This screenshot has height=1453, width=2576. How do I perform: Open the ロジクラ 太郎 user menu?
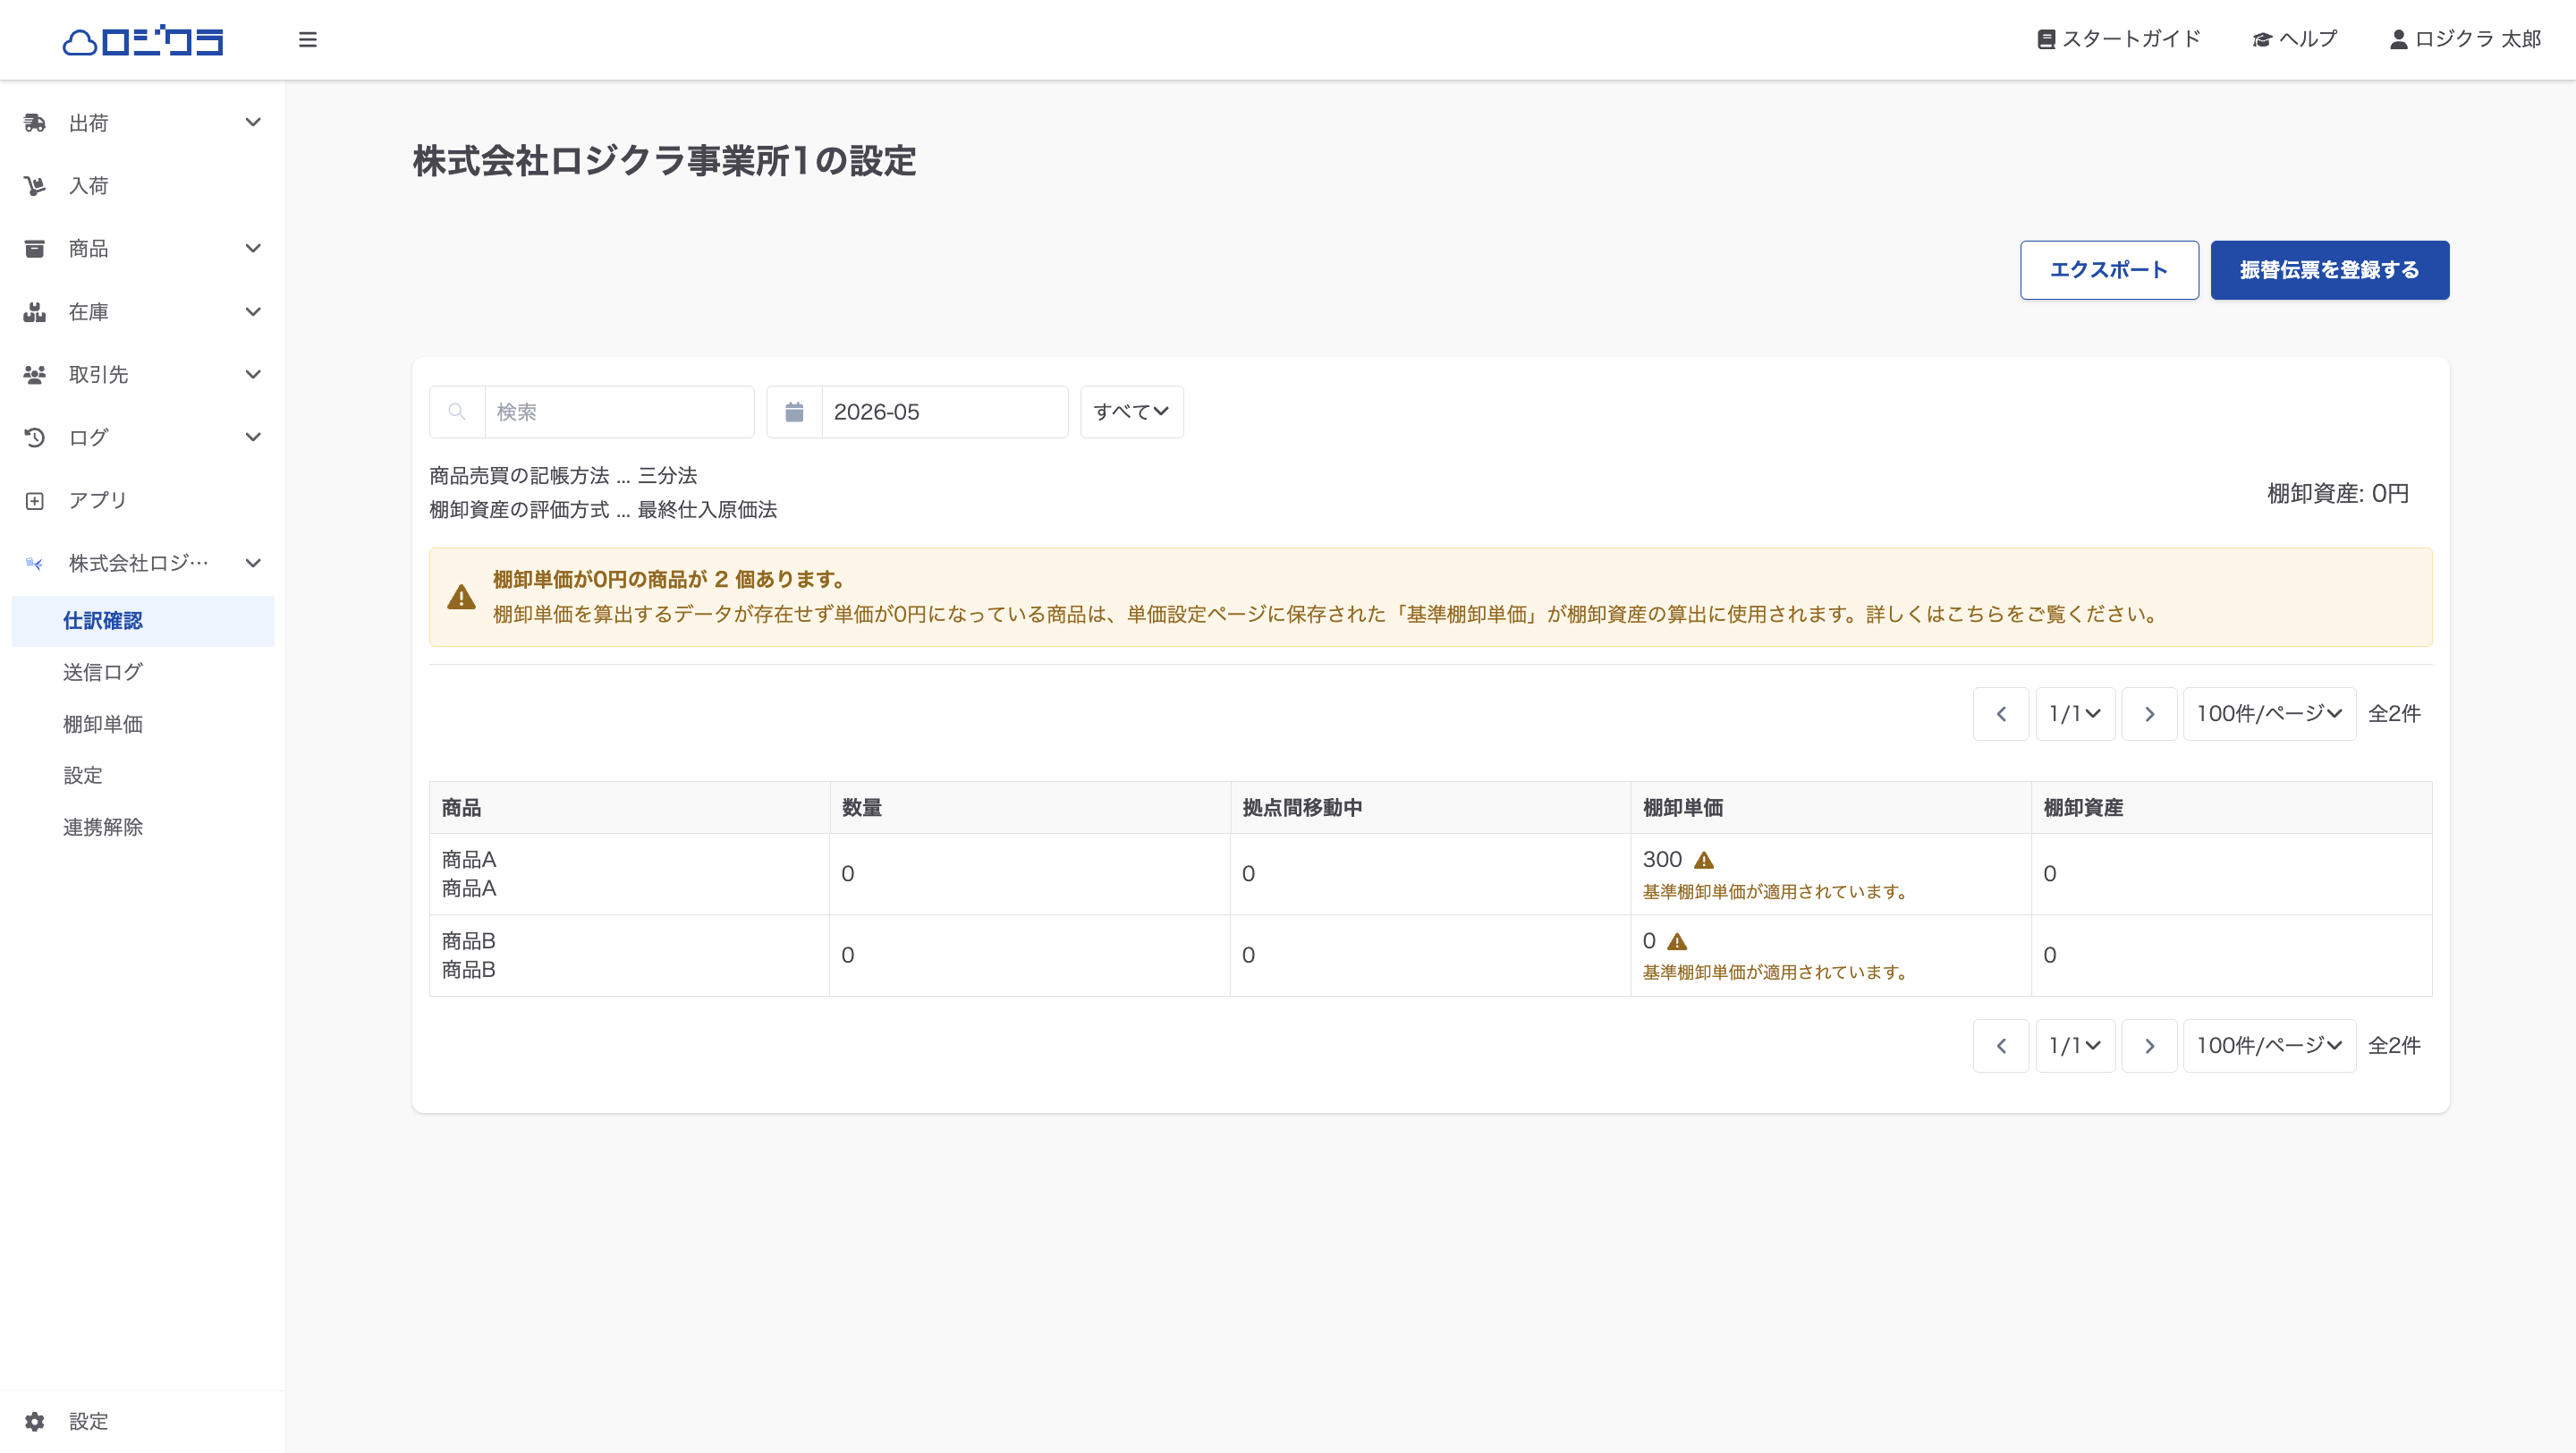tap(2465, 39)
